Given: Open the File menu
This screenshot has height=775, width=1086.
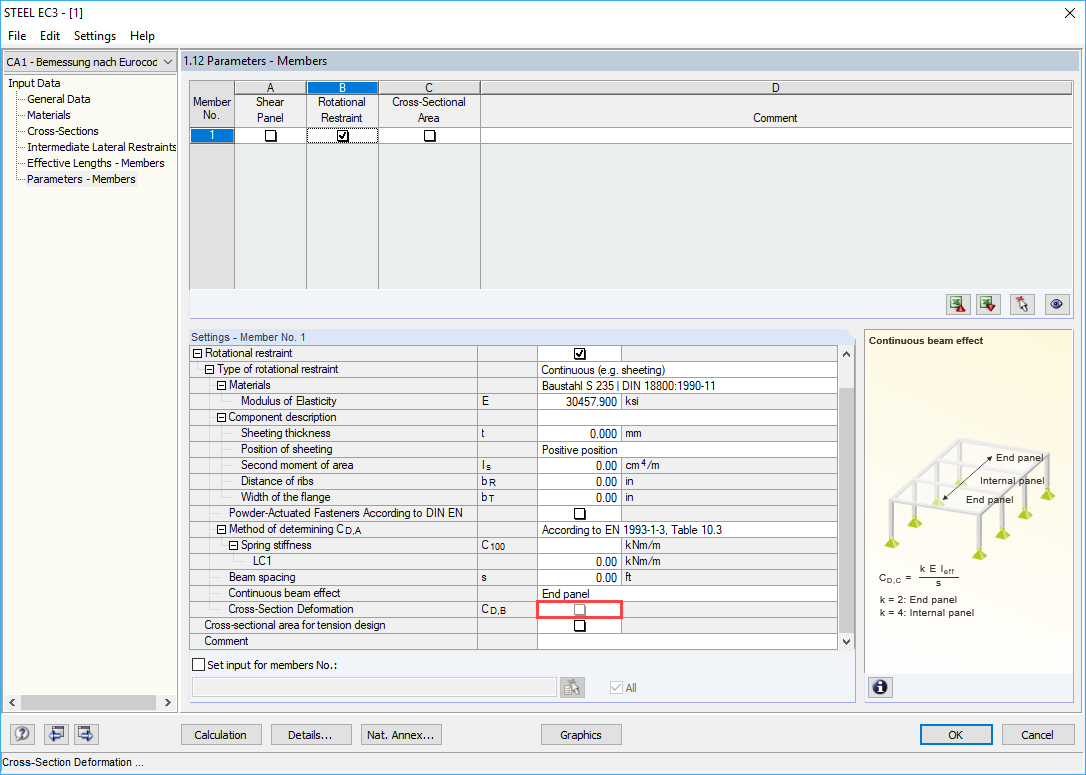Looking at the screenshot, I should tap(16, 35).
